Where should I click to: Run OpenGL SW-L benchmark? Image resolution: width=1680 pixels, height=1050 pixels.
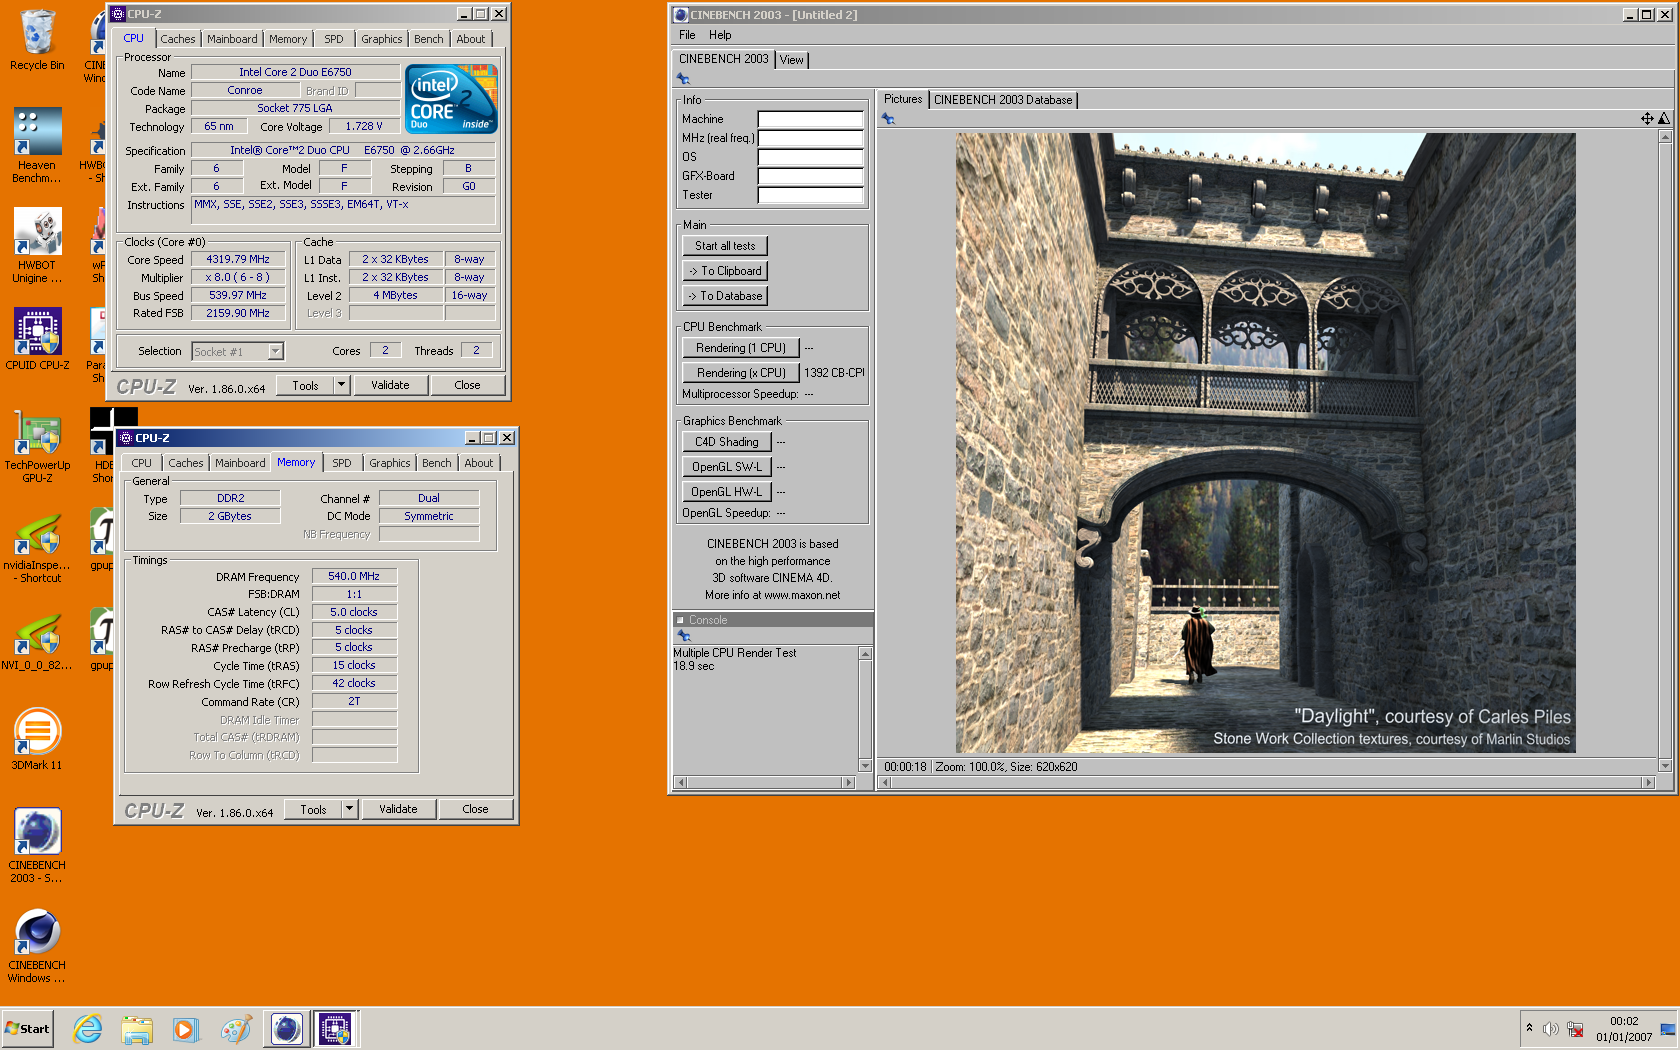[727, 467]
